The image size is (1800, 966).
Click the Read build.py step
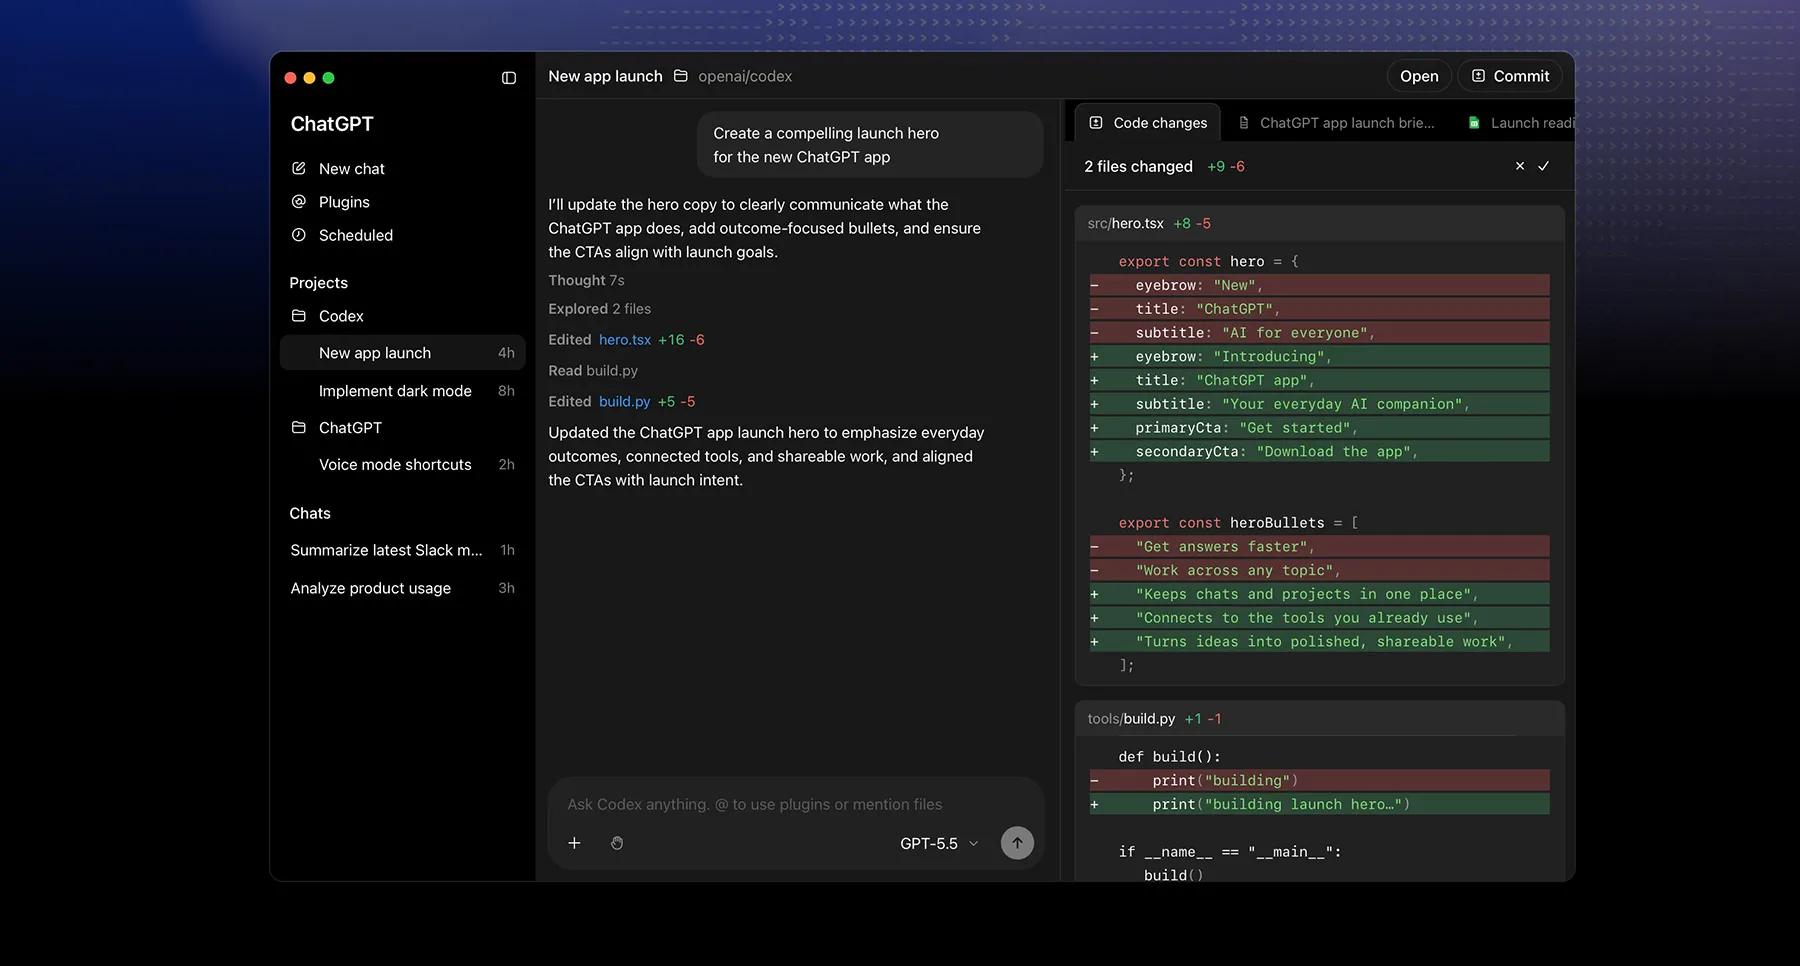(593, 371)
